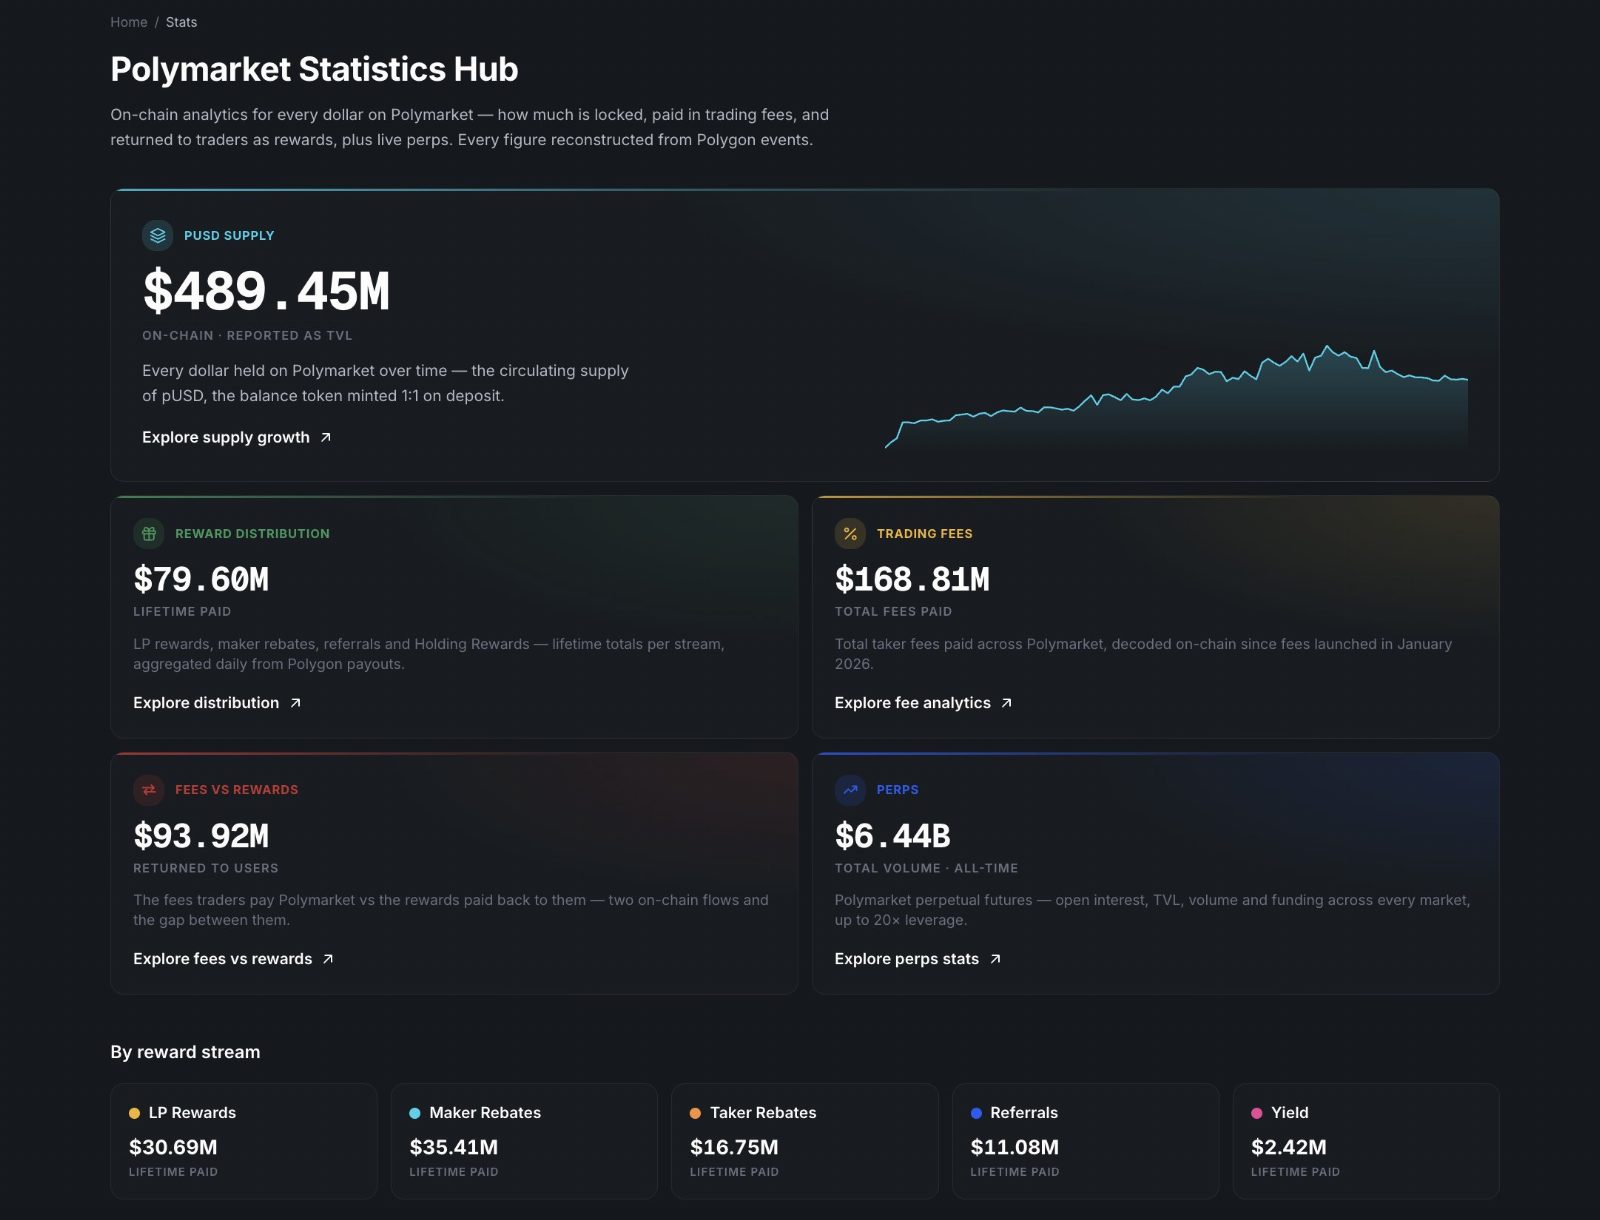Select the Taker Rebates stream card
The image size is (1600, 1220).
[805, 1141]
